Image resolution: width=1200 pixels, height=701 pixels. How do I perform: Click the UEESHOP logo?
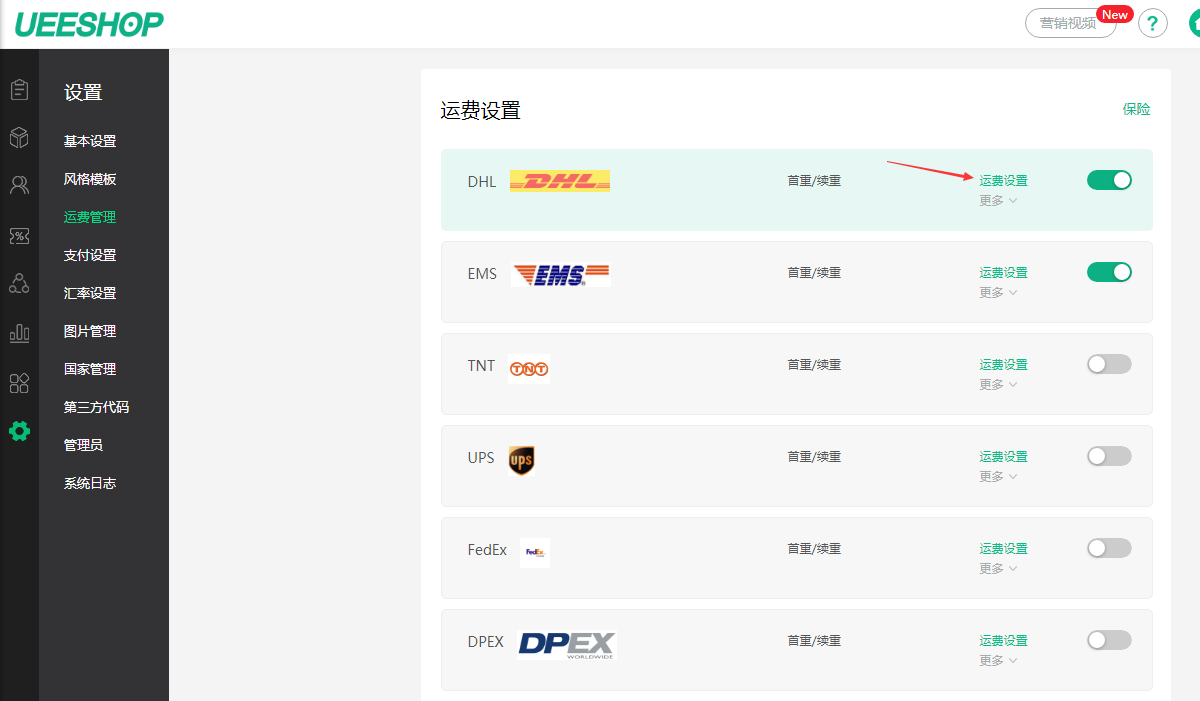click(89, 24)
